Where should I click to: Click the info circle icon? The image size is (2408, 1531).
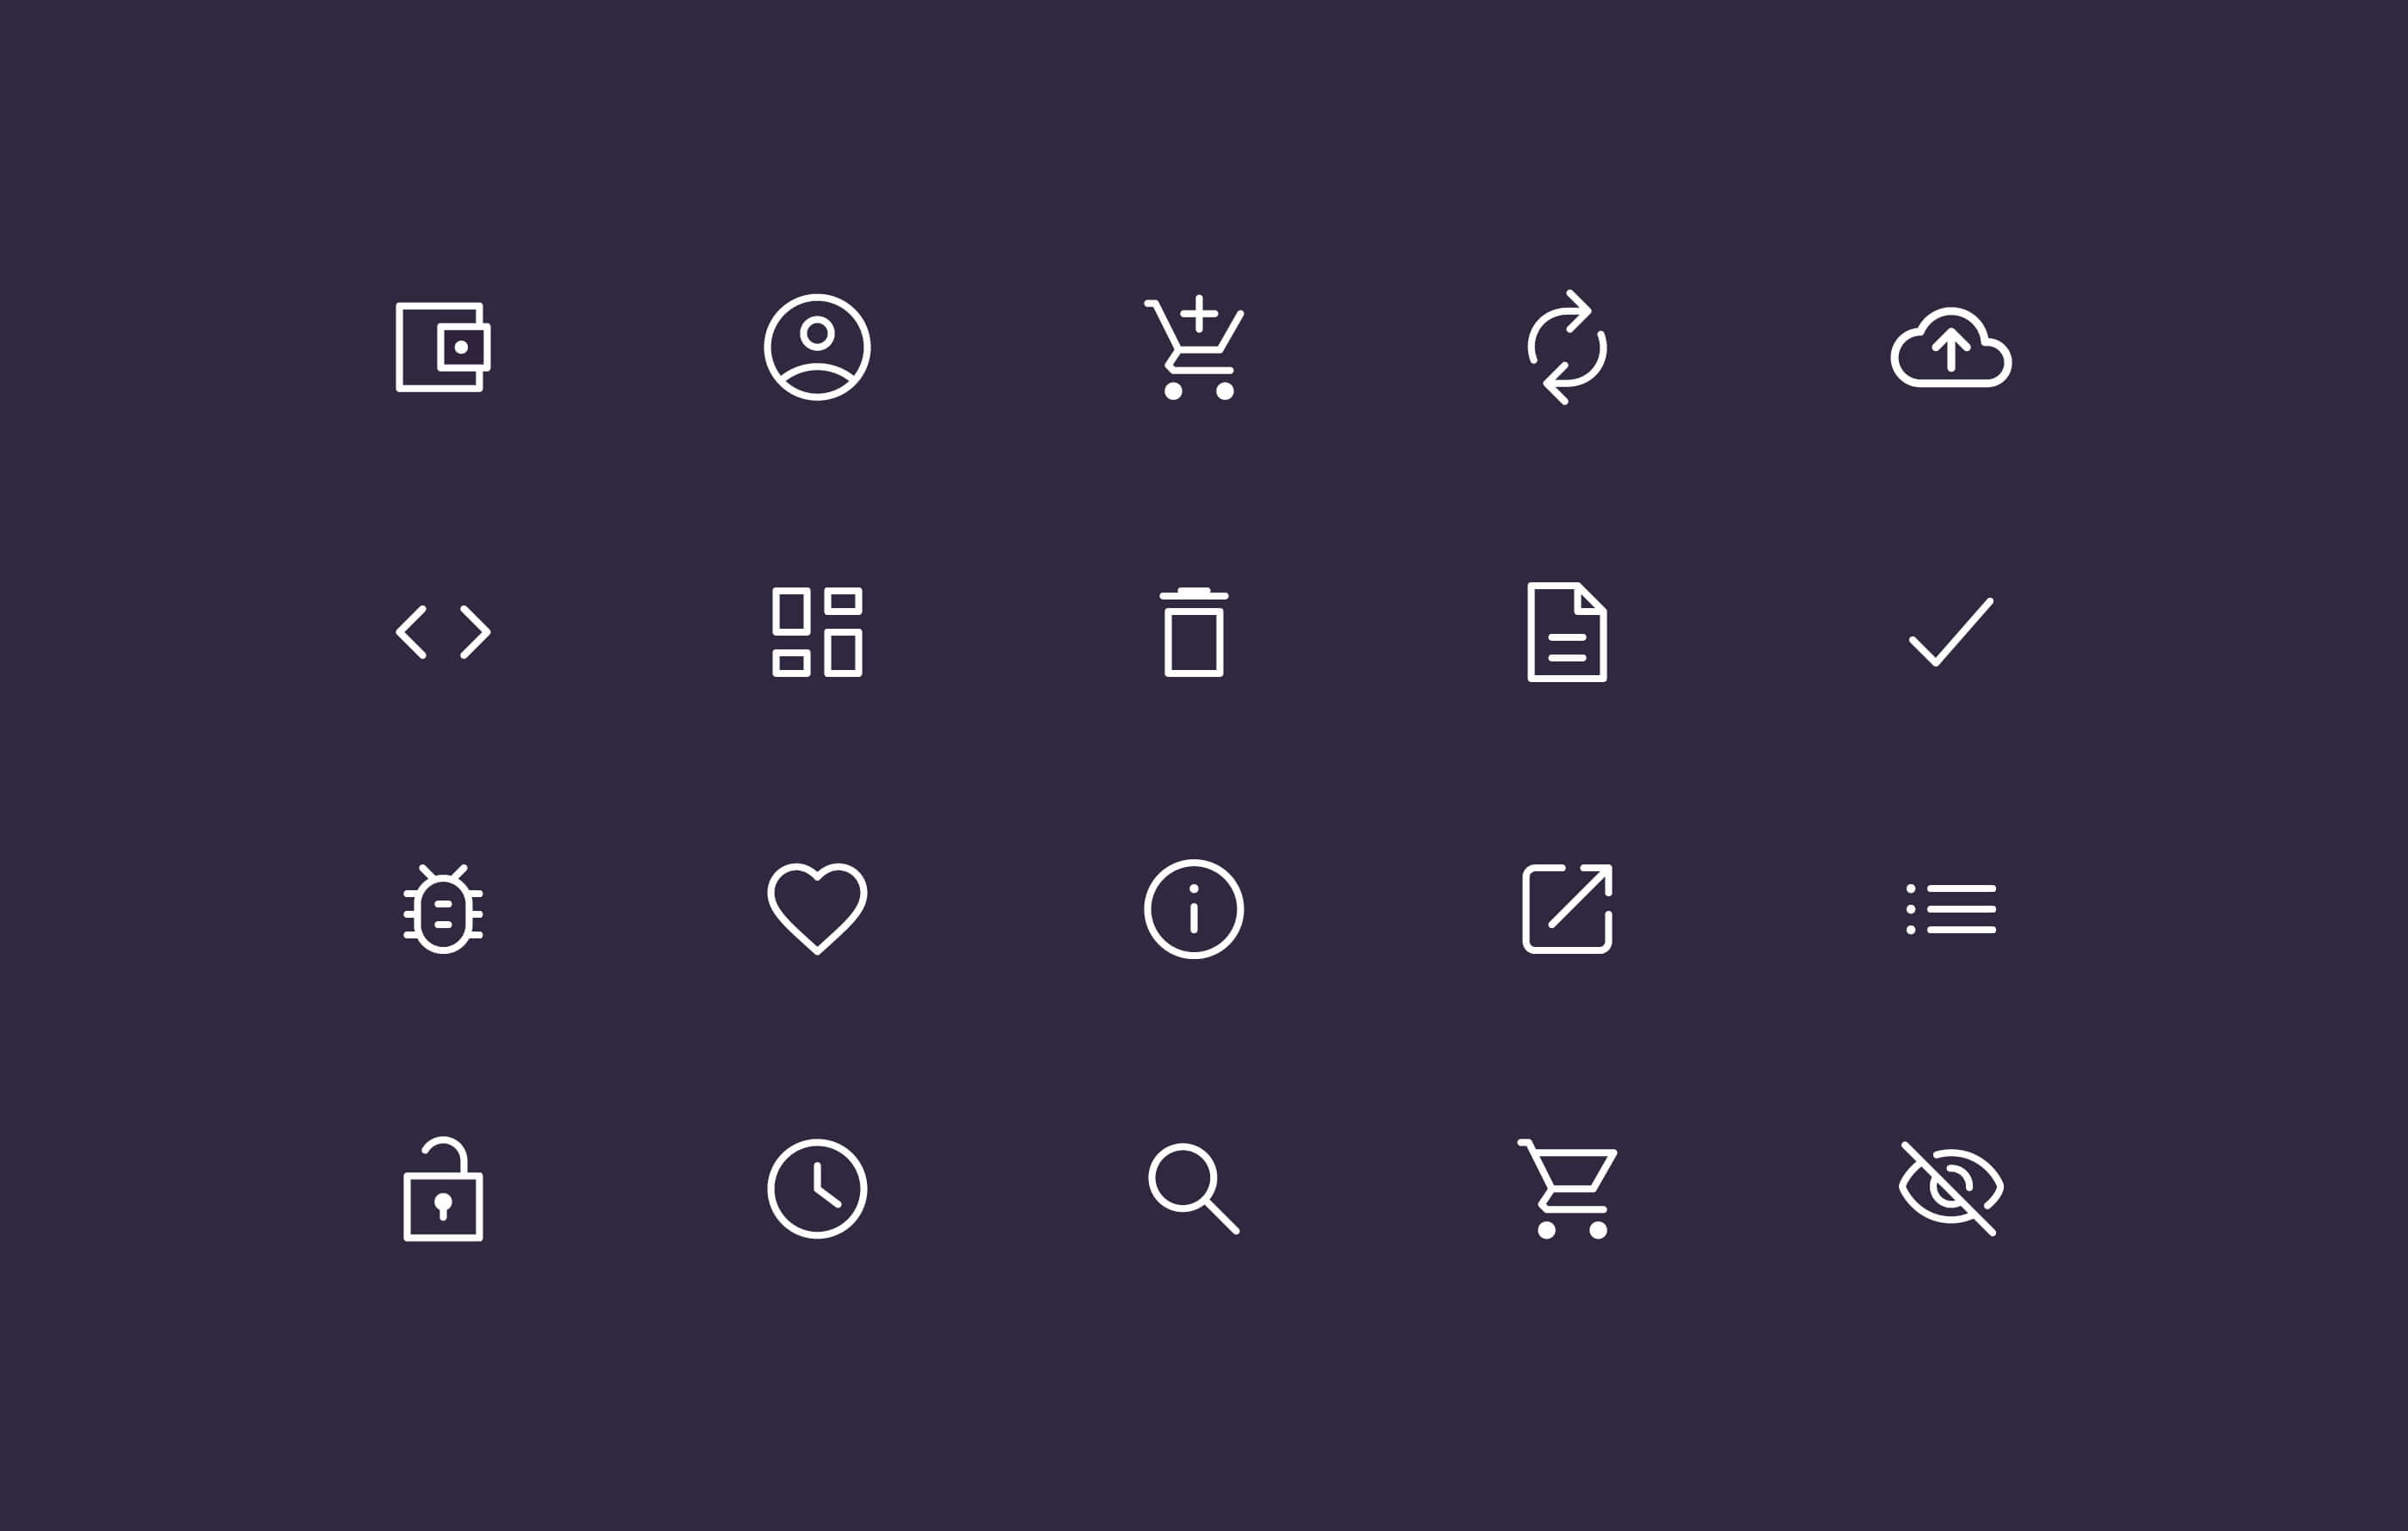1194,909
